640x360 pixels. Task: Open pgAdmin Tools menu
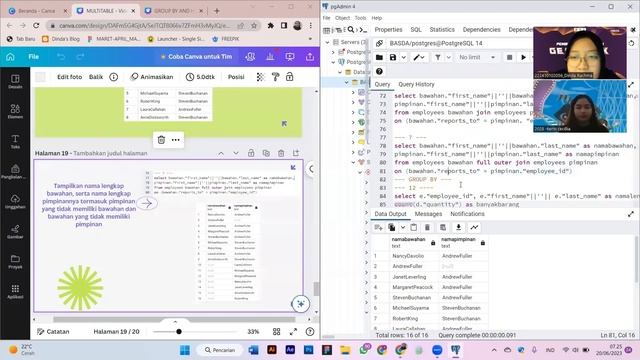(x=360, y=18)
